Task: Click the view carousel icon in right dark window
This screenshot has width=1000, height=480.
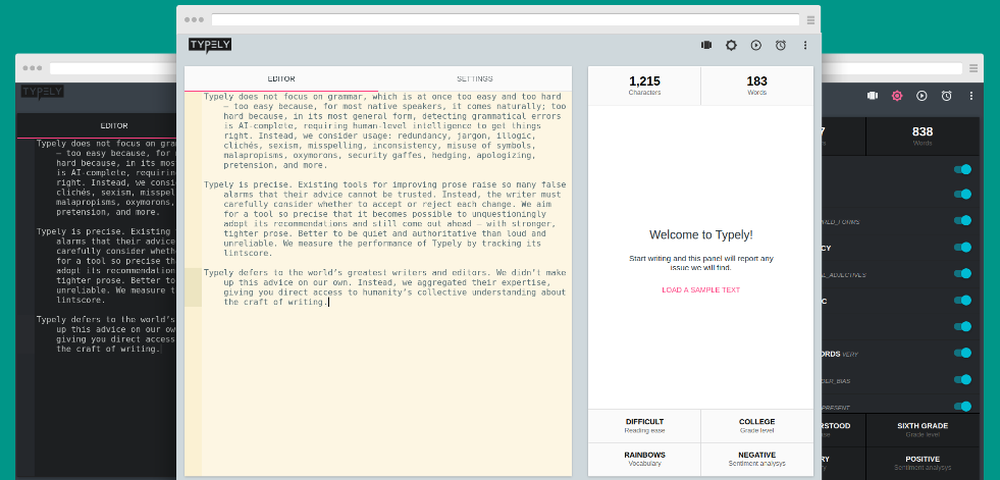Action: 872,96
